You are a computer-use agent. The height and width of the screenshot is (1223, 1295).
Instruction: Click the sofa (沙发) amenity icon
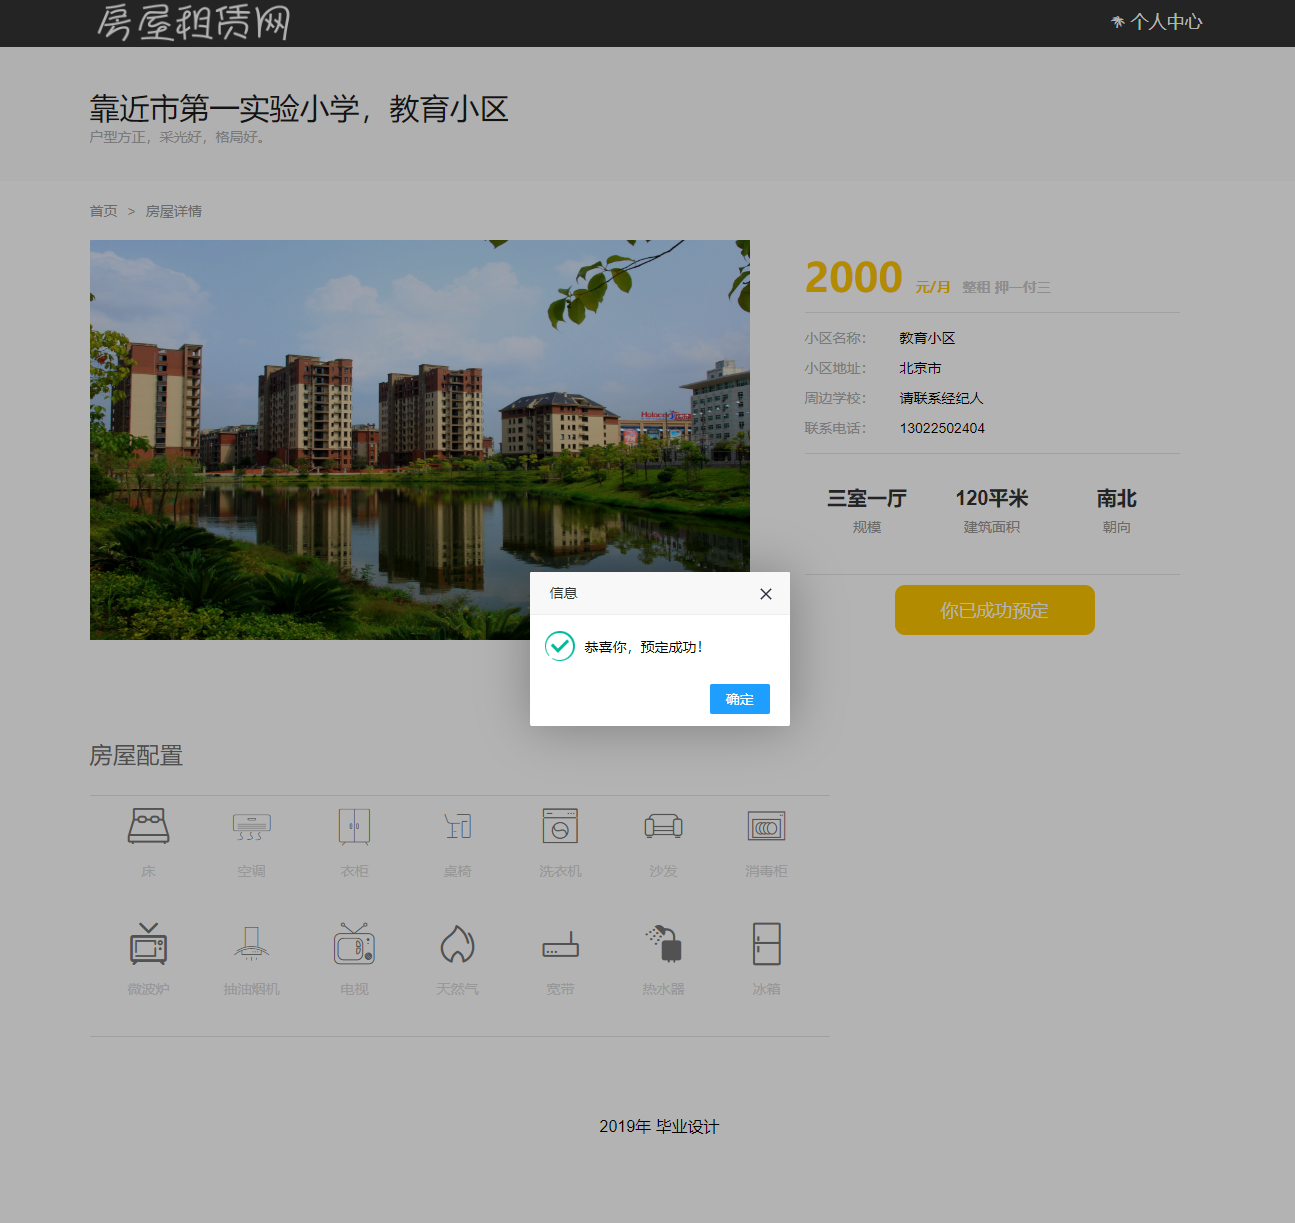coord(663,826)
